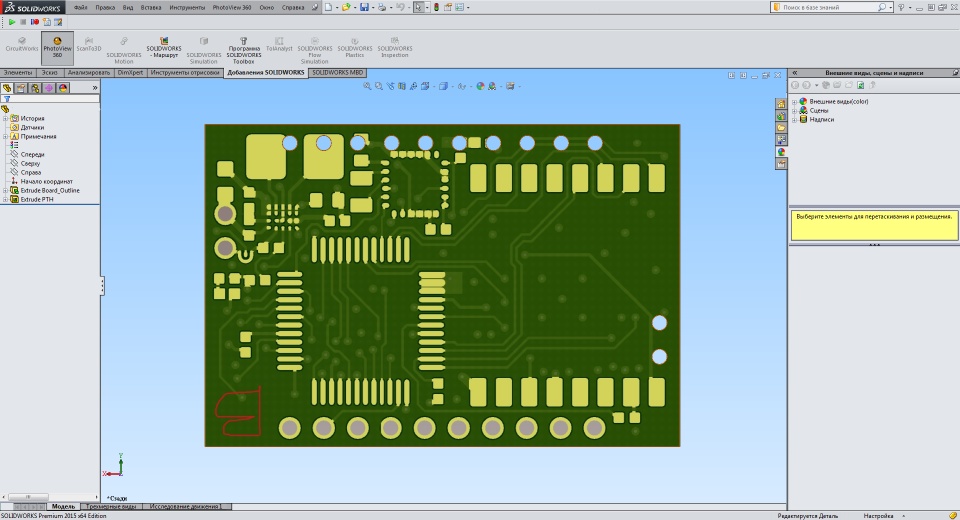
Task: Open the Окно menu
Action: [x=266, y=7]
